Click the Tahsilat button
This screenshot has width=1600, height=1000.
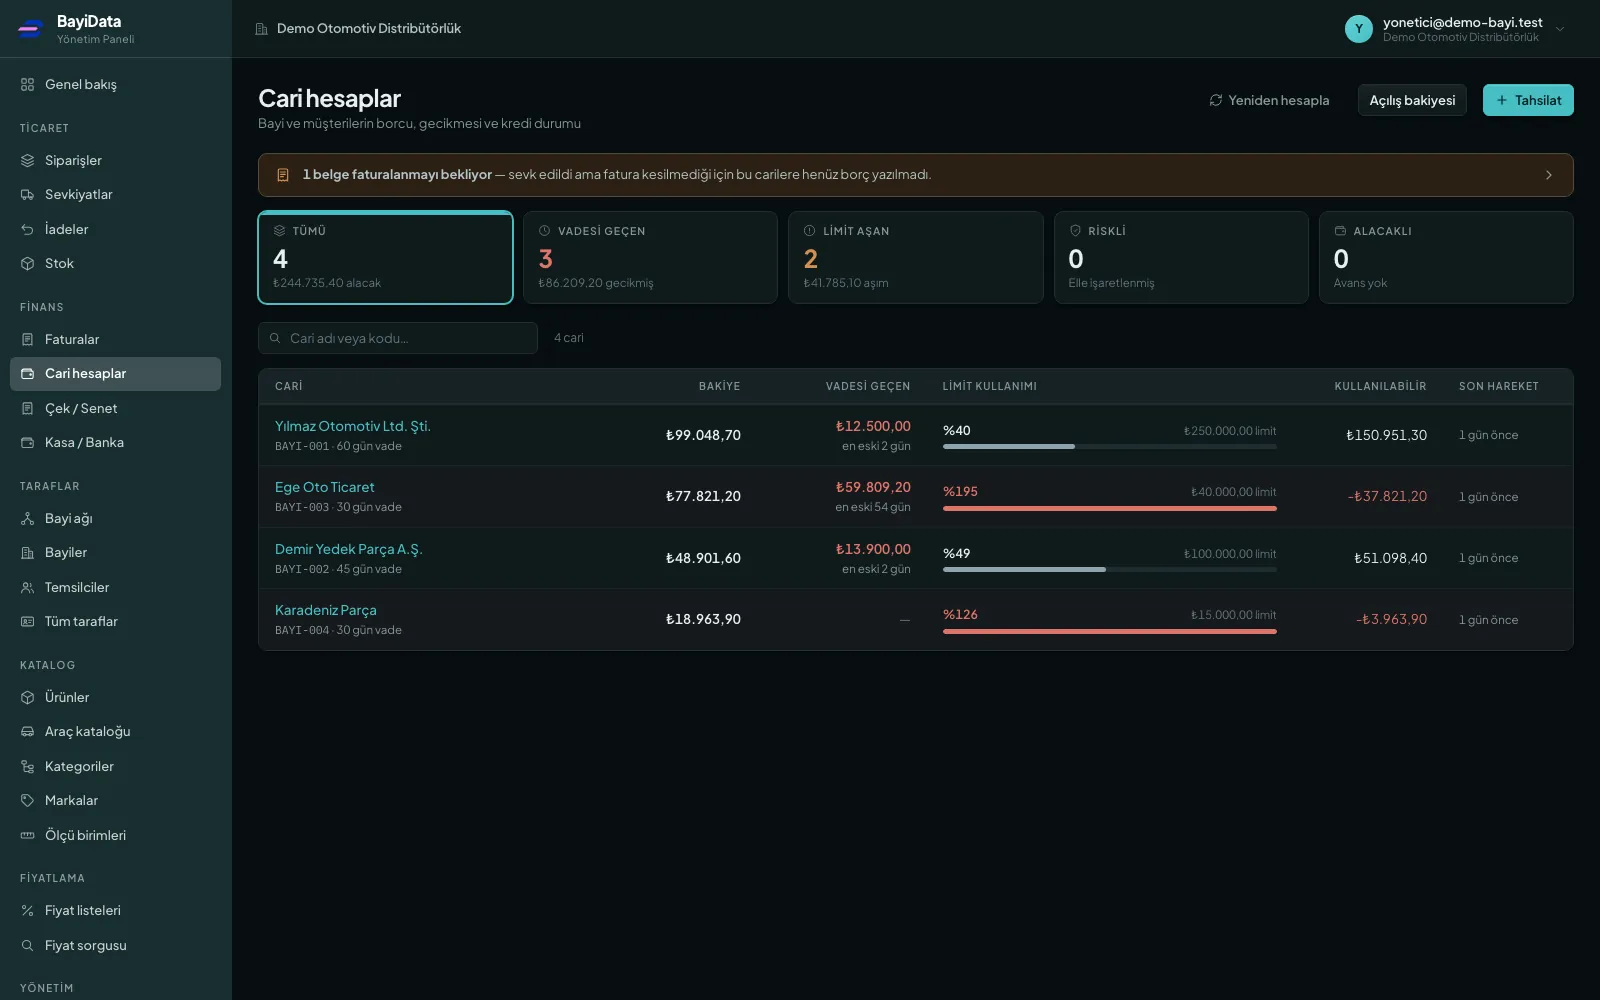1528,100
